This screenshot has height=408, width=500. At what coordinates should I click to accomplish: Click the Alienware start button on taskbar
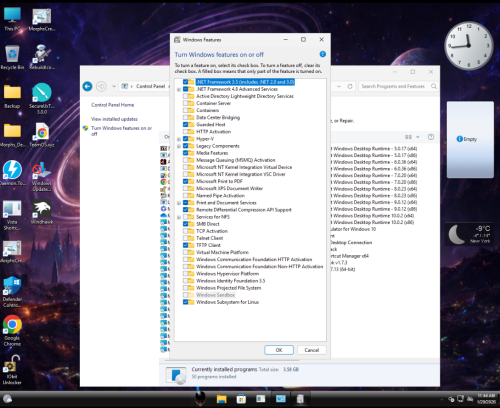pyautogui.click(x=200, y=398)
